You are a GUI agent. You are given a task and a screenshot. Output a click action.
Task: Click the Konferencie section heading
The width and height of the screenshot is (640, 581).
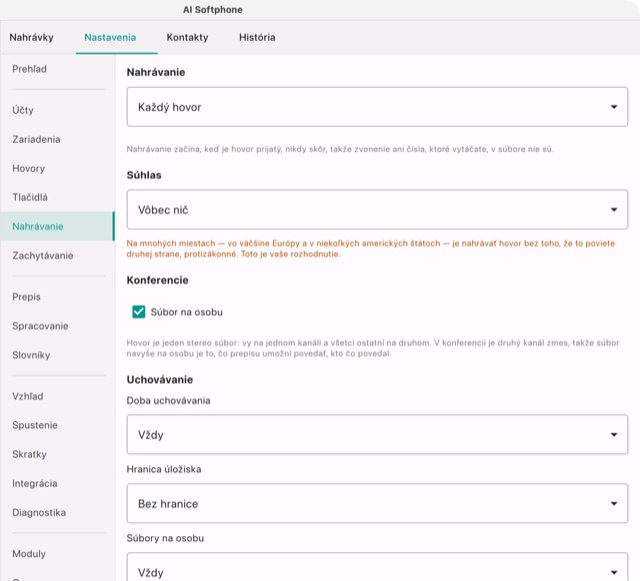158,280
